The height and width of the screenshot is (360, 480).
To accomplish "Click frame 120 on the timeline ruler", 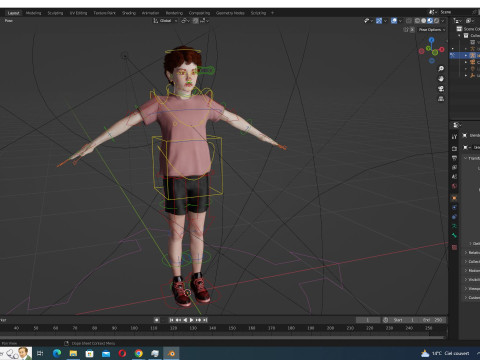I will pyautogui.click(x=173, y=328).
